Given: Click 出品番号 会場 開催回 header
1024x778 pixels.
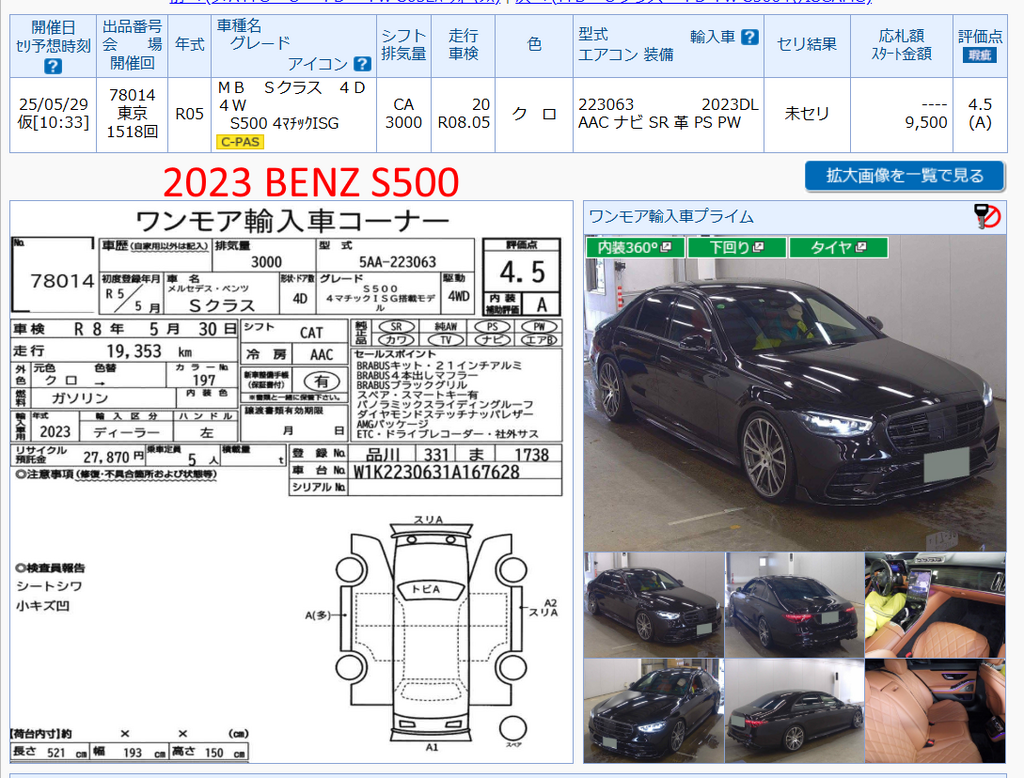Looking at the screenshot, I should click(x=132, y=44).
